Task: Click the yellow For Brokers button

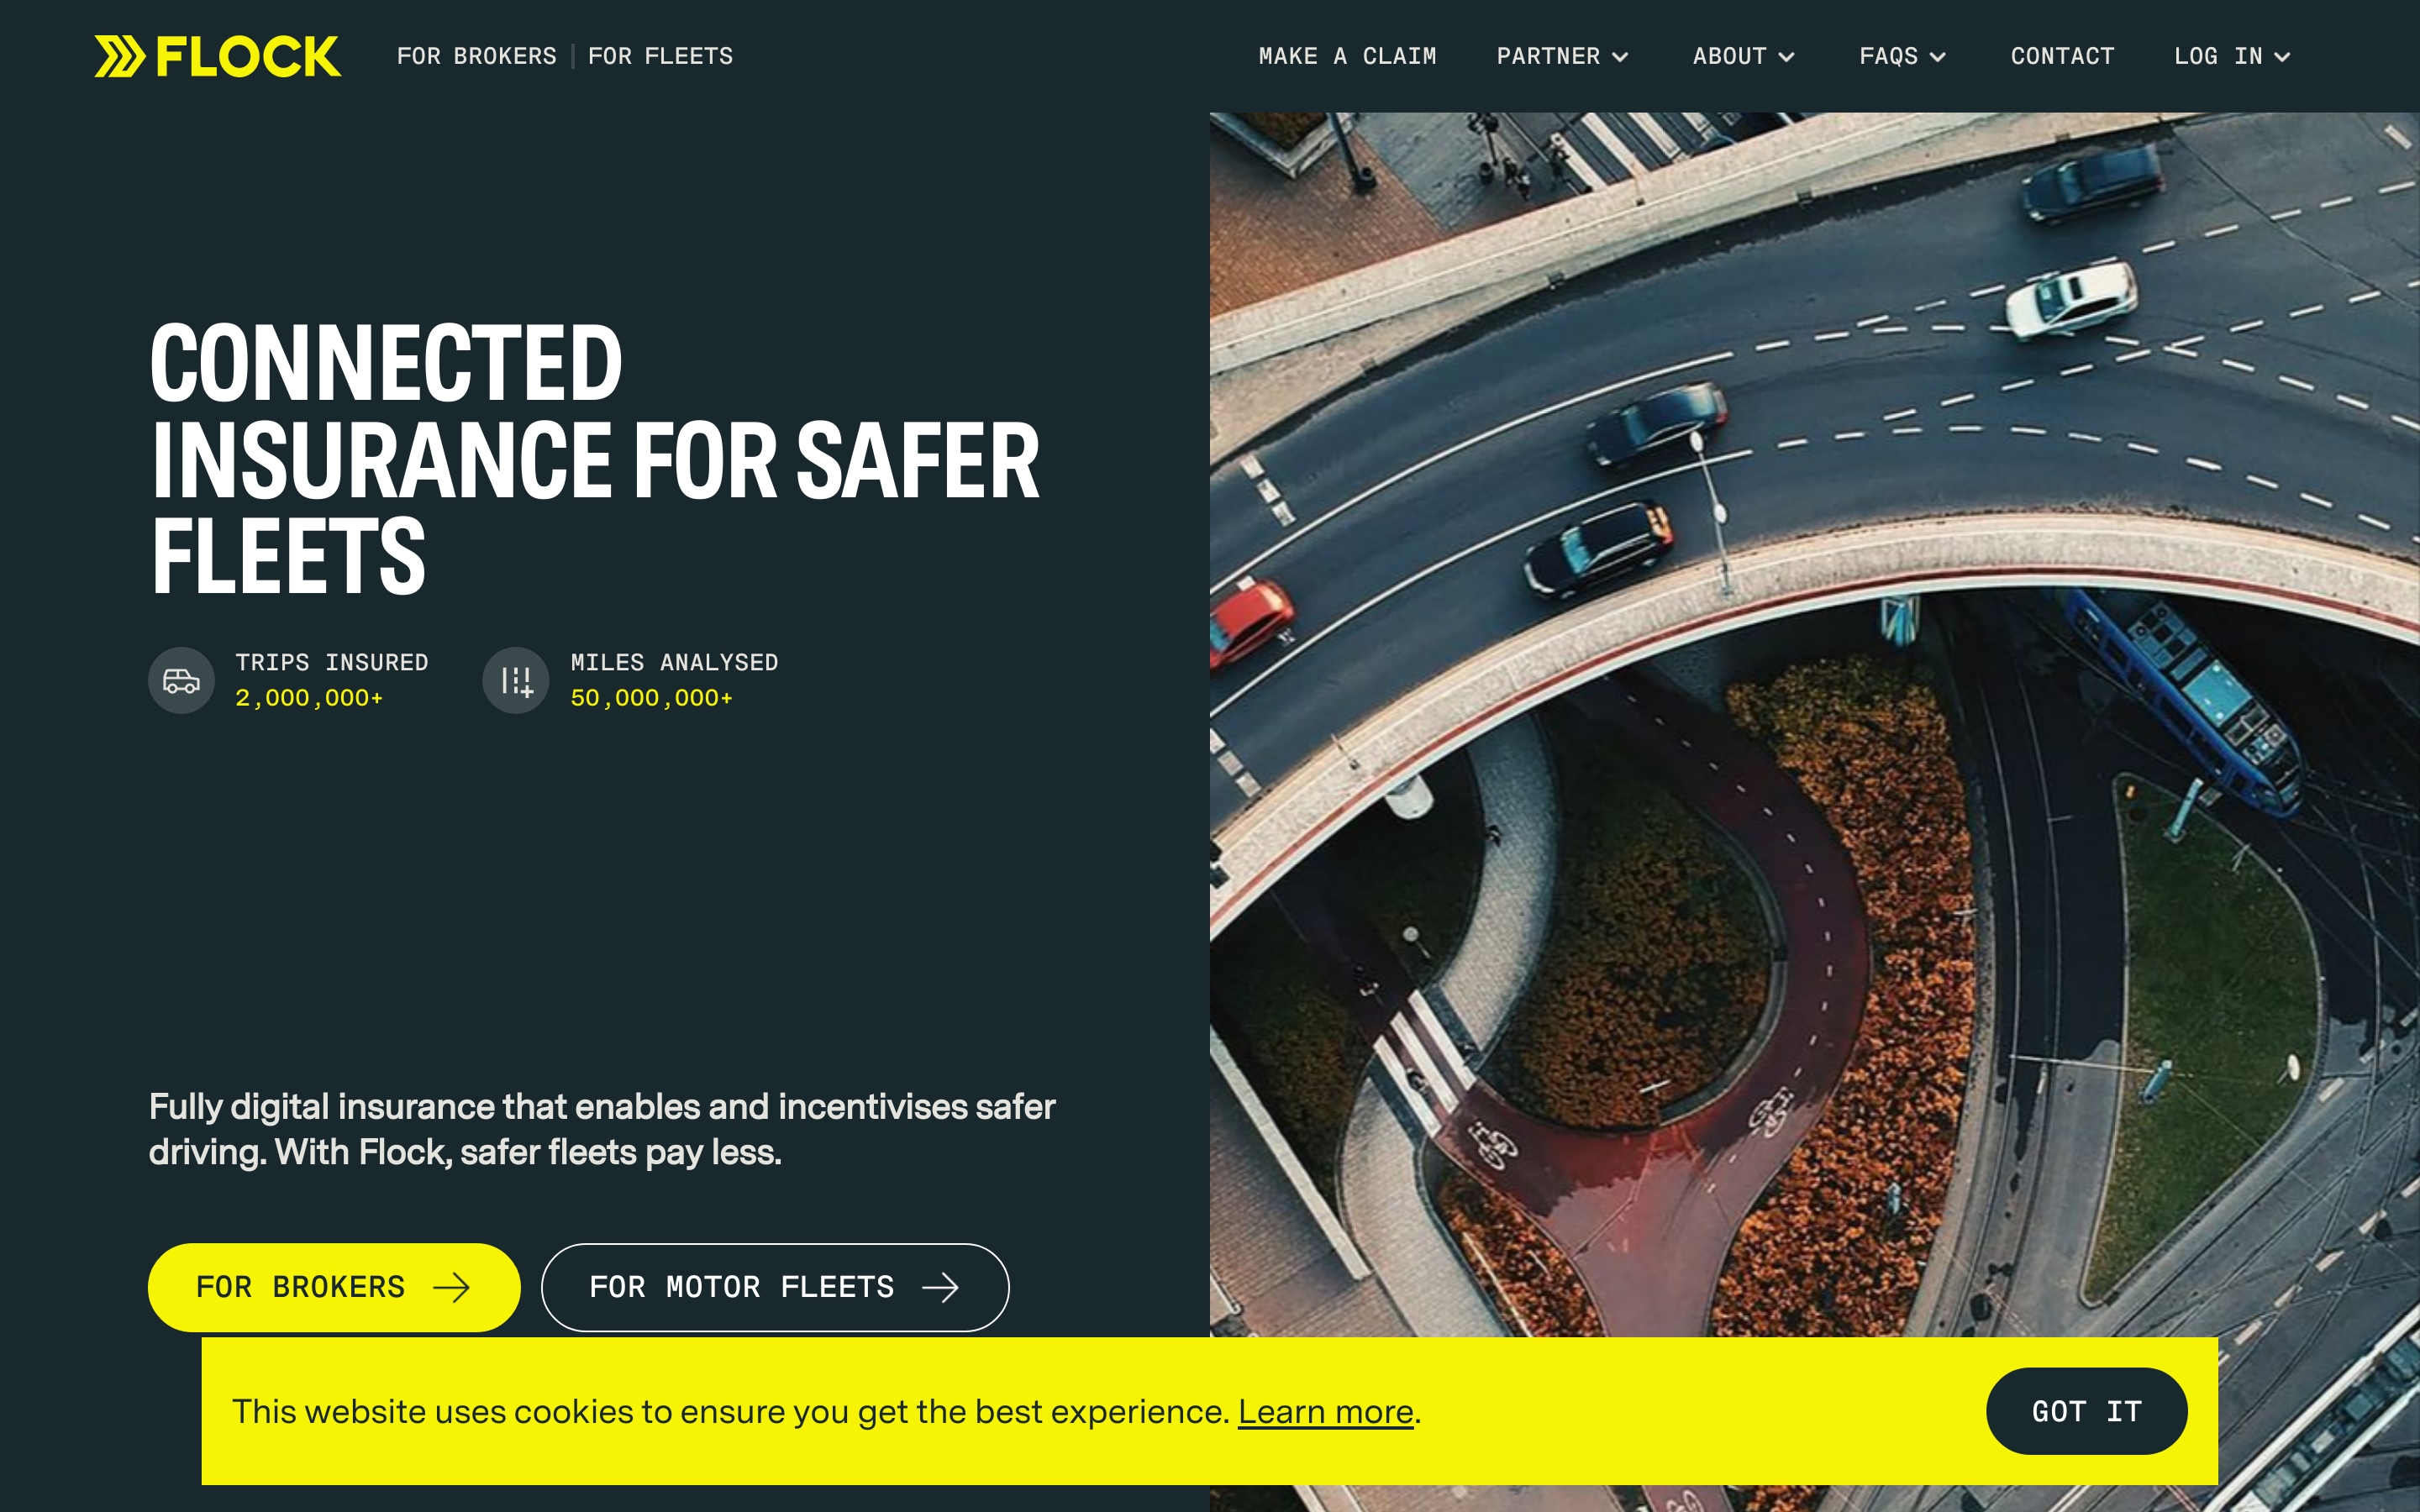Action: pos(334,1287)
